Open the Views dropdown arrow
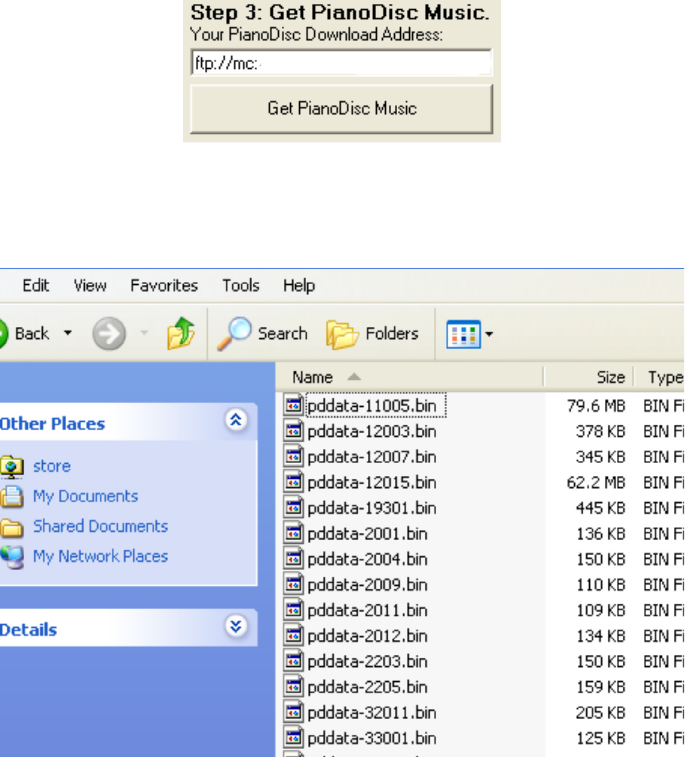 (489, 334)
